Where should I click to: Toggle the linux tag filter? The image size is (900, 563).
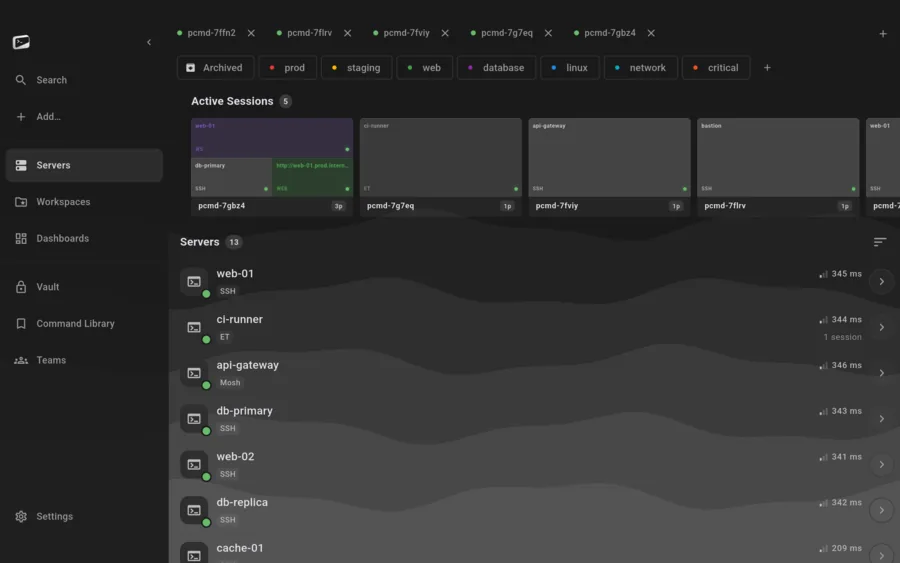pyautogui.click(x=570, y=68)
